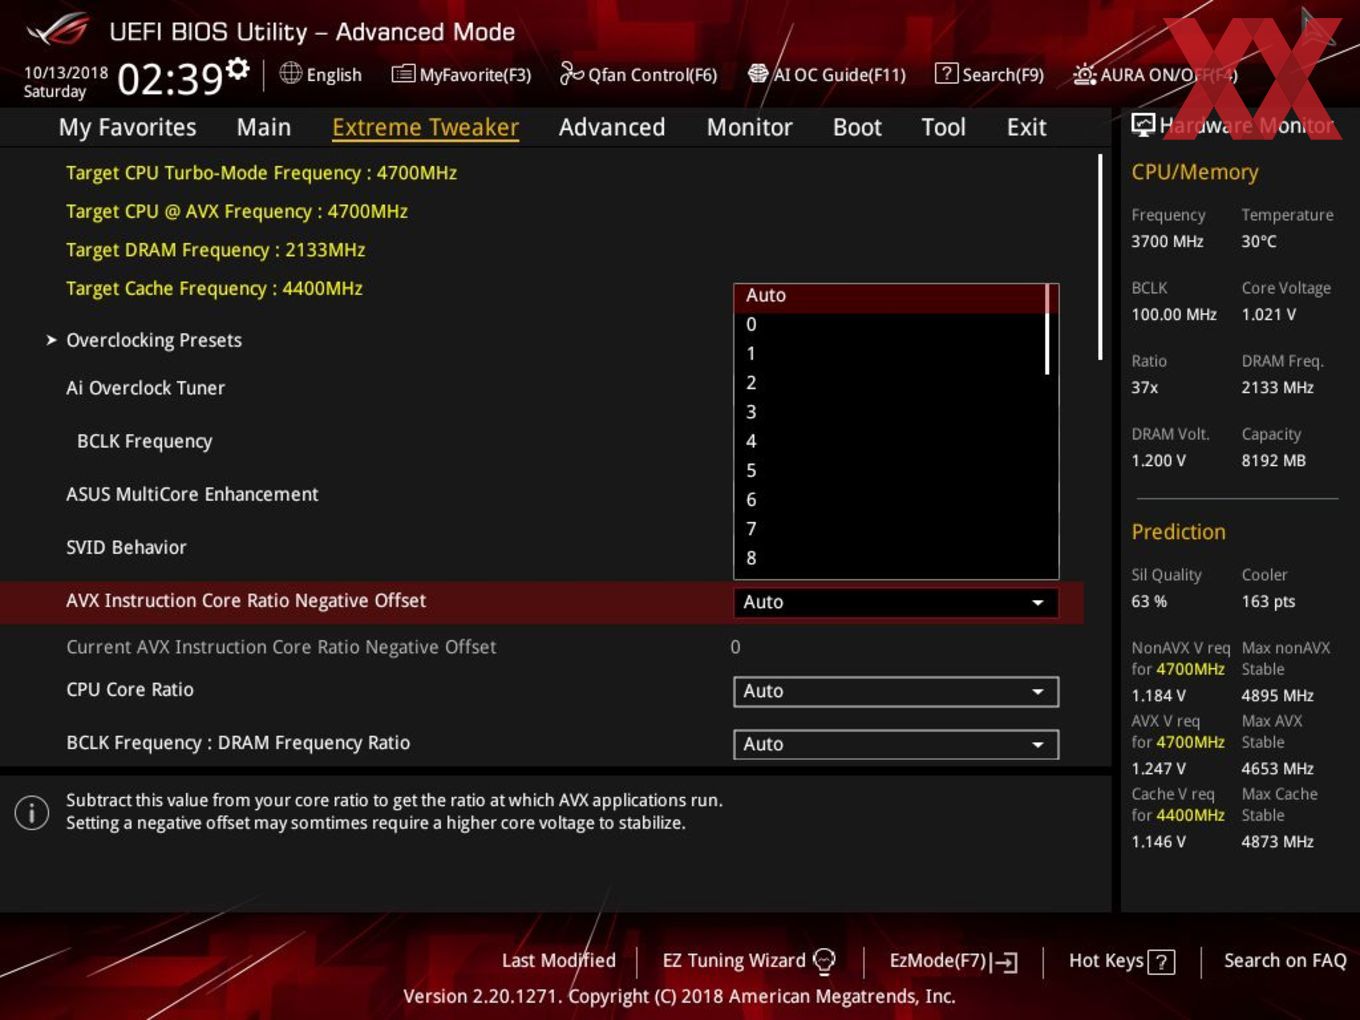Open the MyFavorite(F3) list icon
Screen dimensions: 1360x1020
coord(402,74)
